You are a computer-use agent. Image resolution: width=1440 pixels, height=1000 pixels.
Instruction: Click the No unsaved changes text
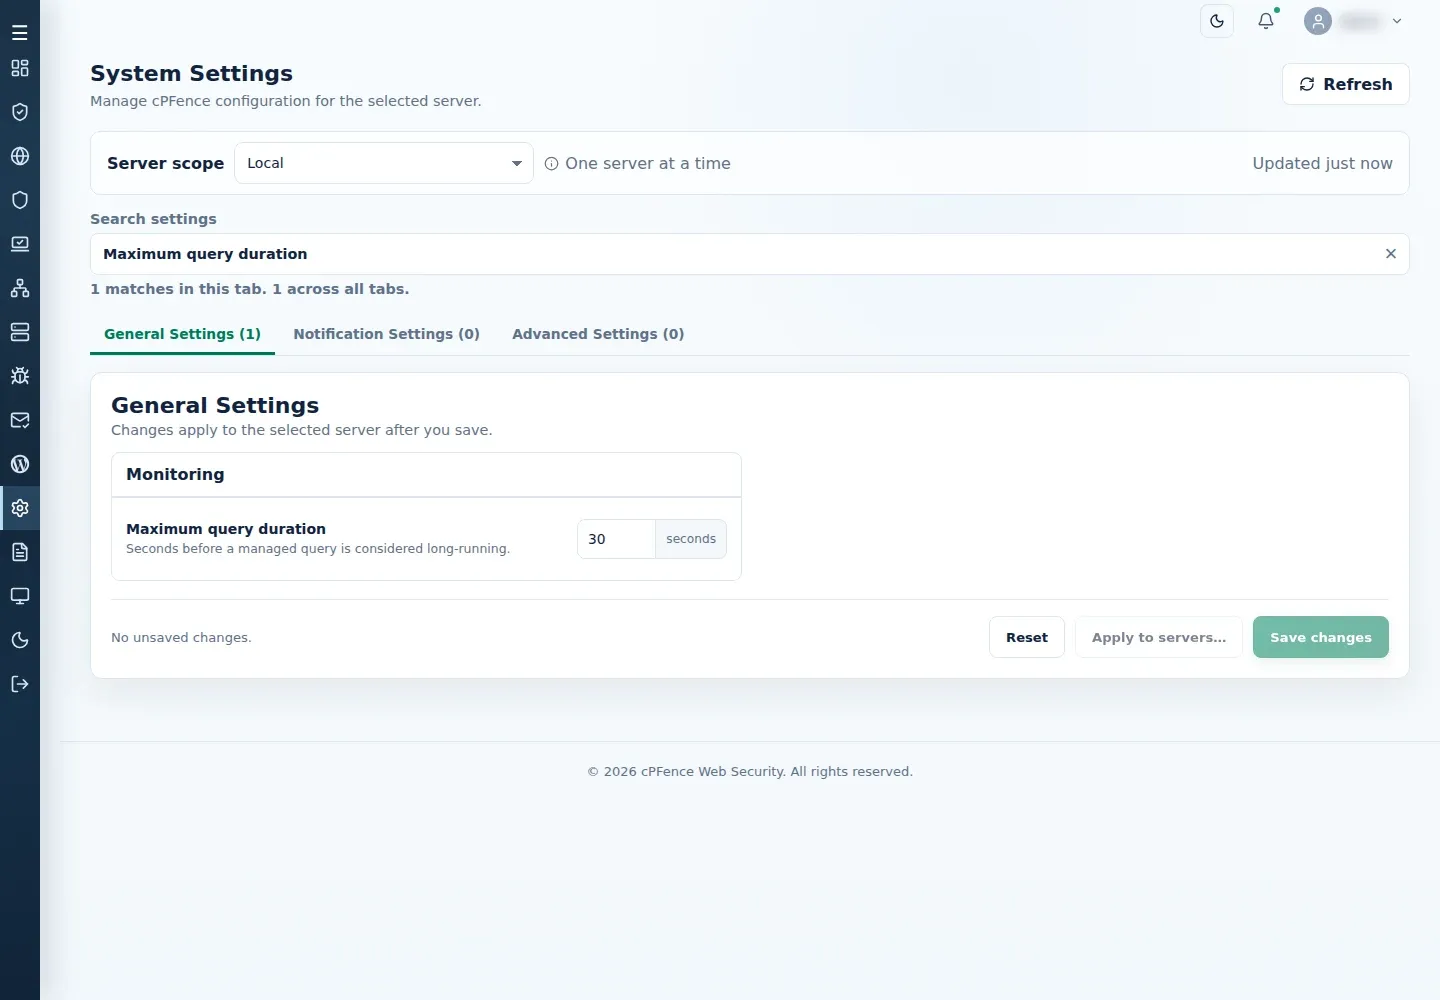tap(181, 638)
